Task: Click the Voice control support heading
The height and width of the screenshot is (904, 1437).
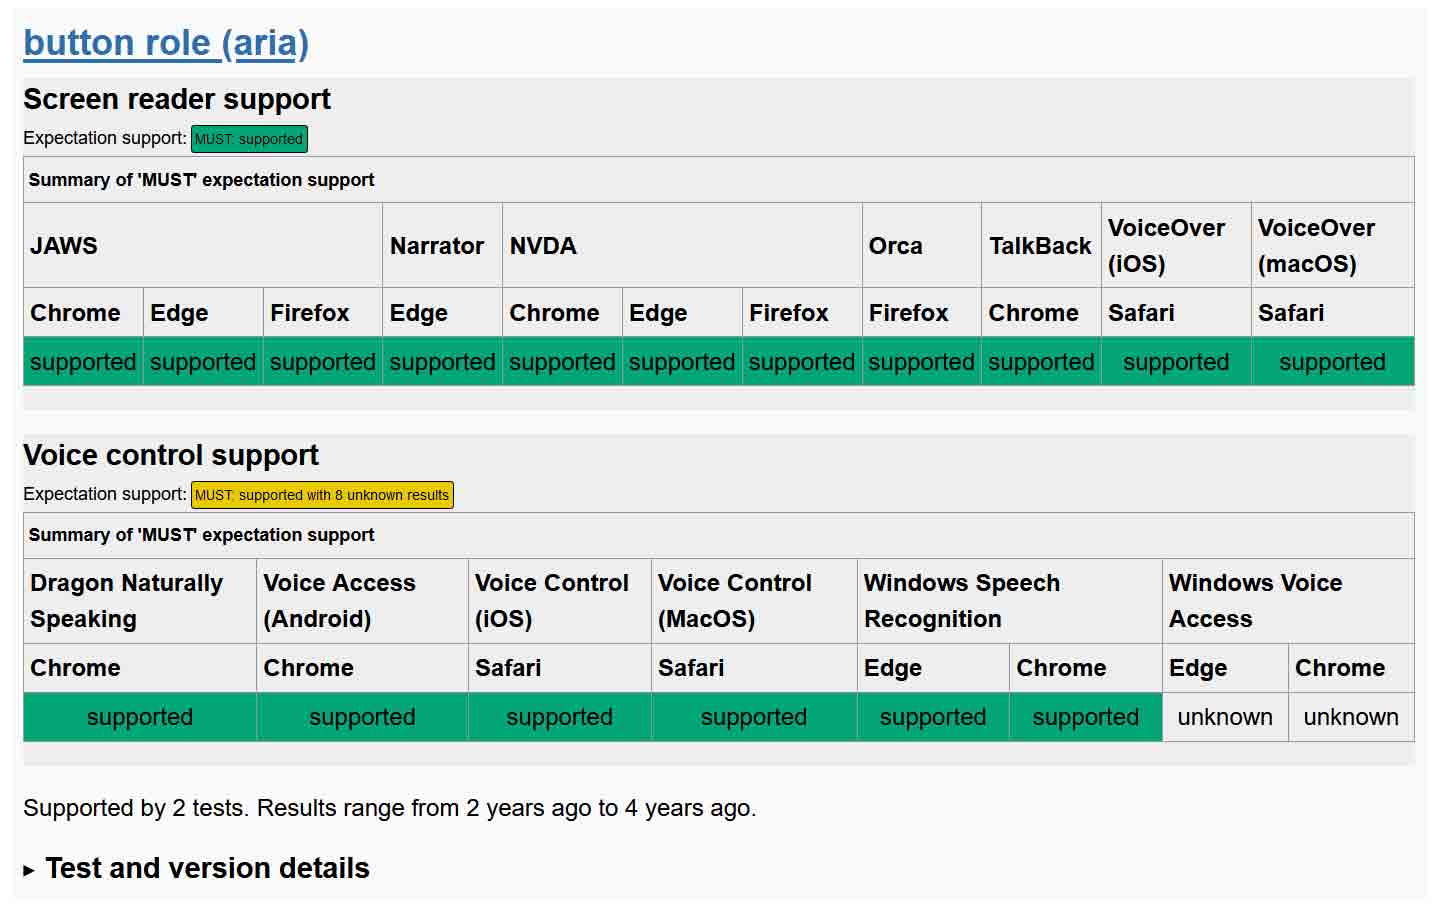Action: tap(171, 455)
